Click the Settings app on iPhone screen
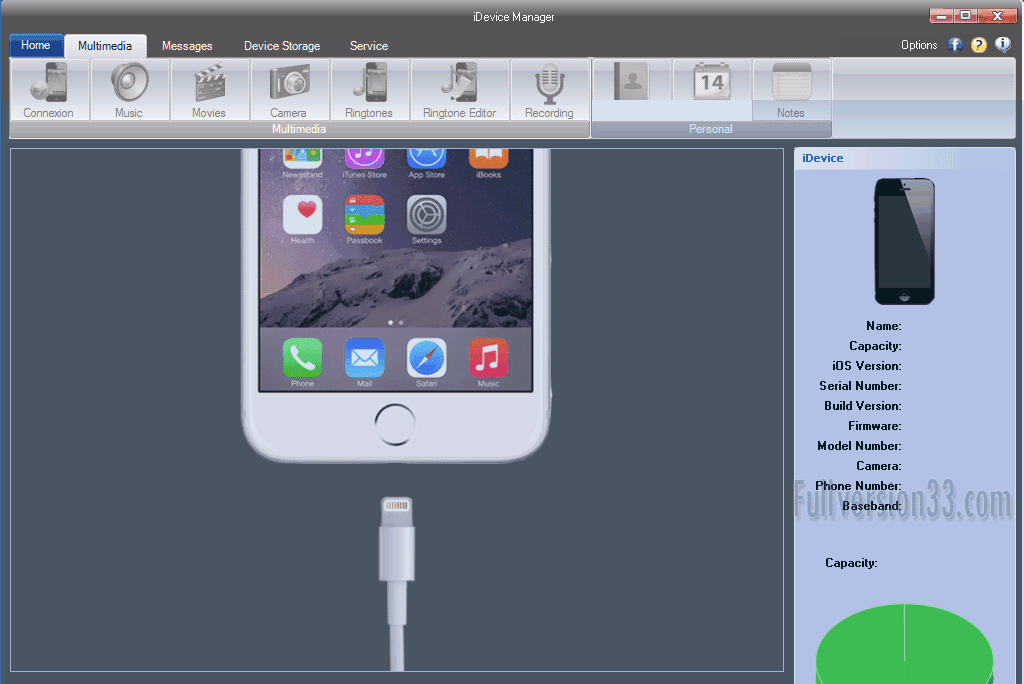 tap(426, 215)
